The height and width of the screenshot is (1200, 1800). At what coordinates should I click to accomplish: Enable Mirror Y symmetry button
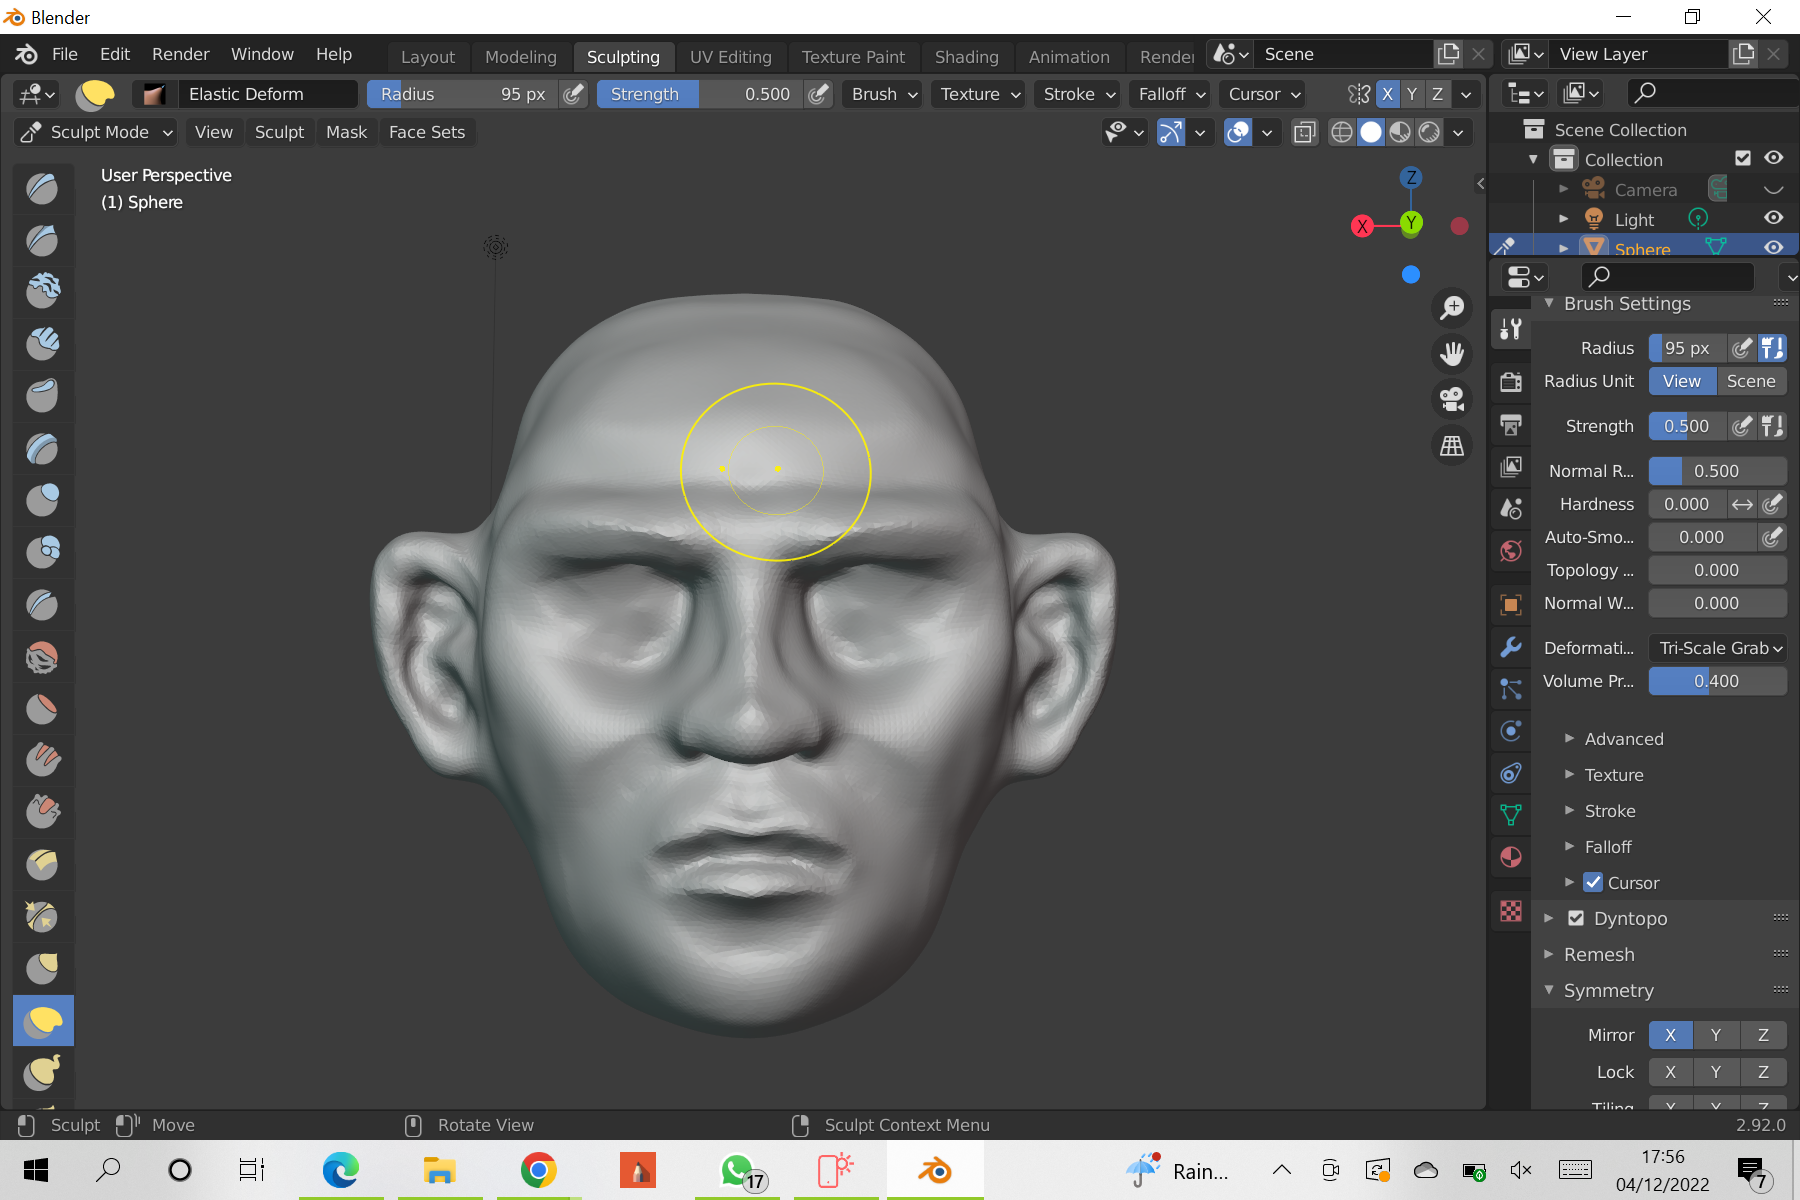(1716, 1035)
